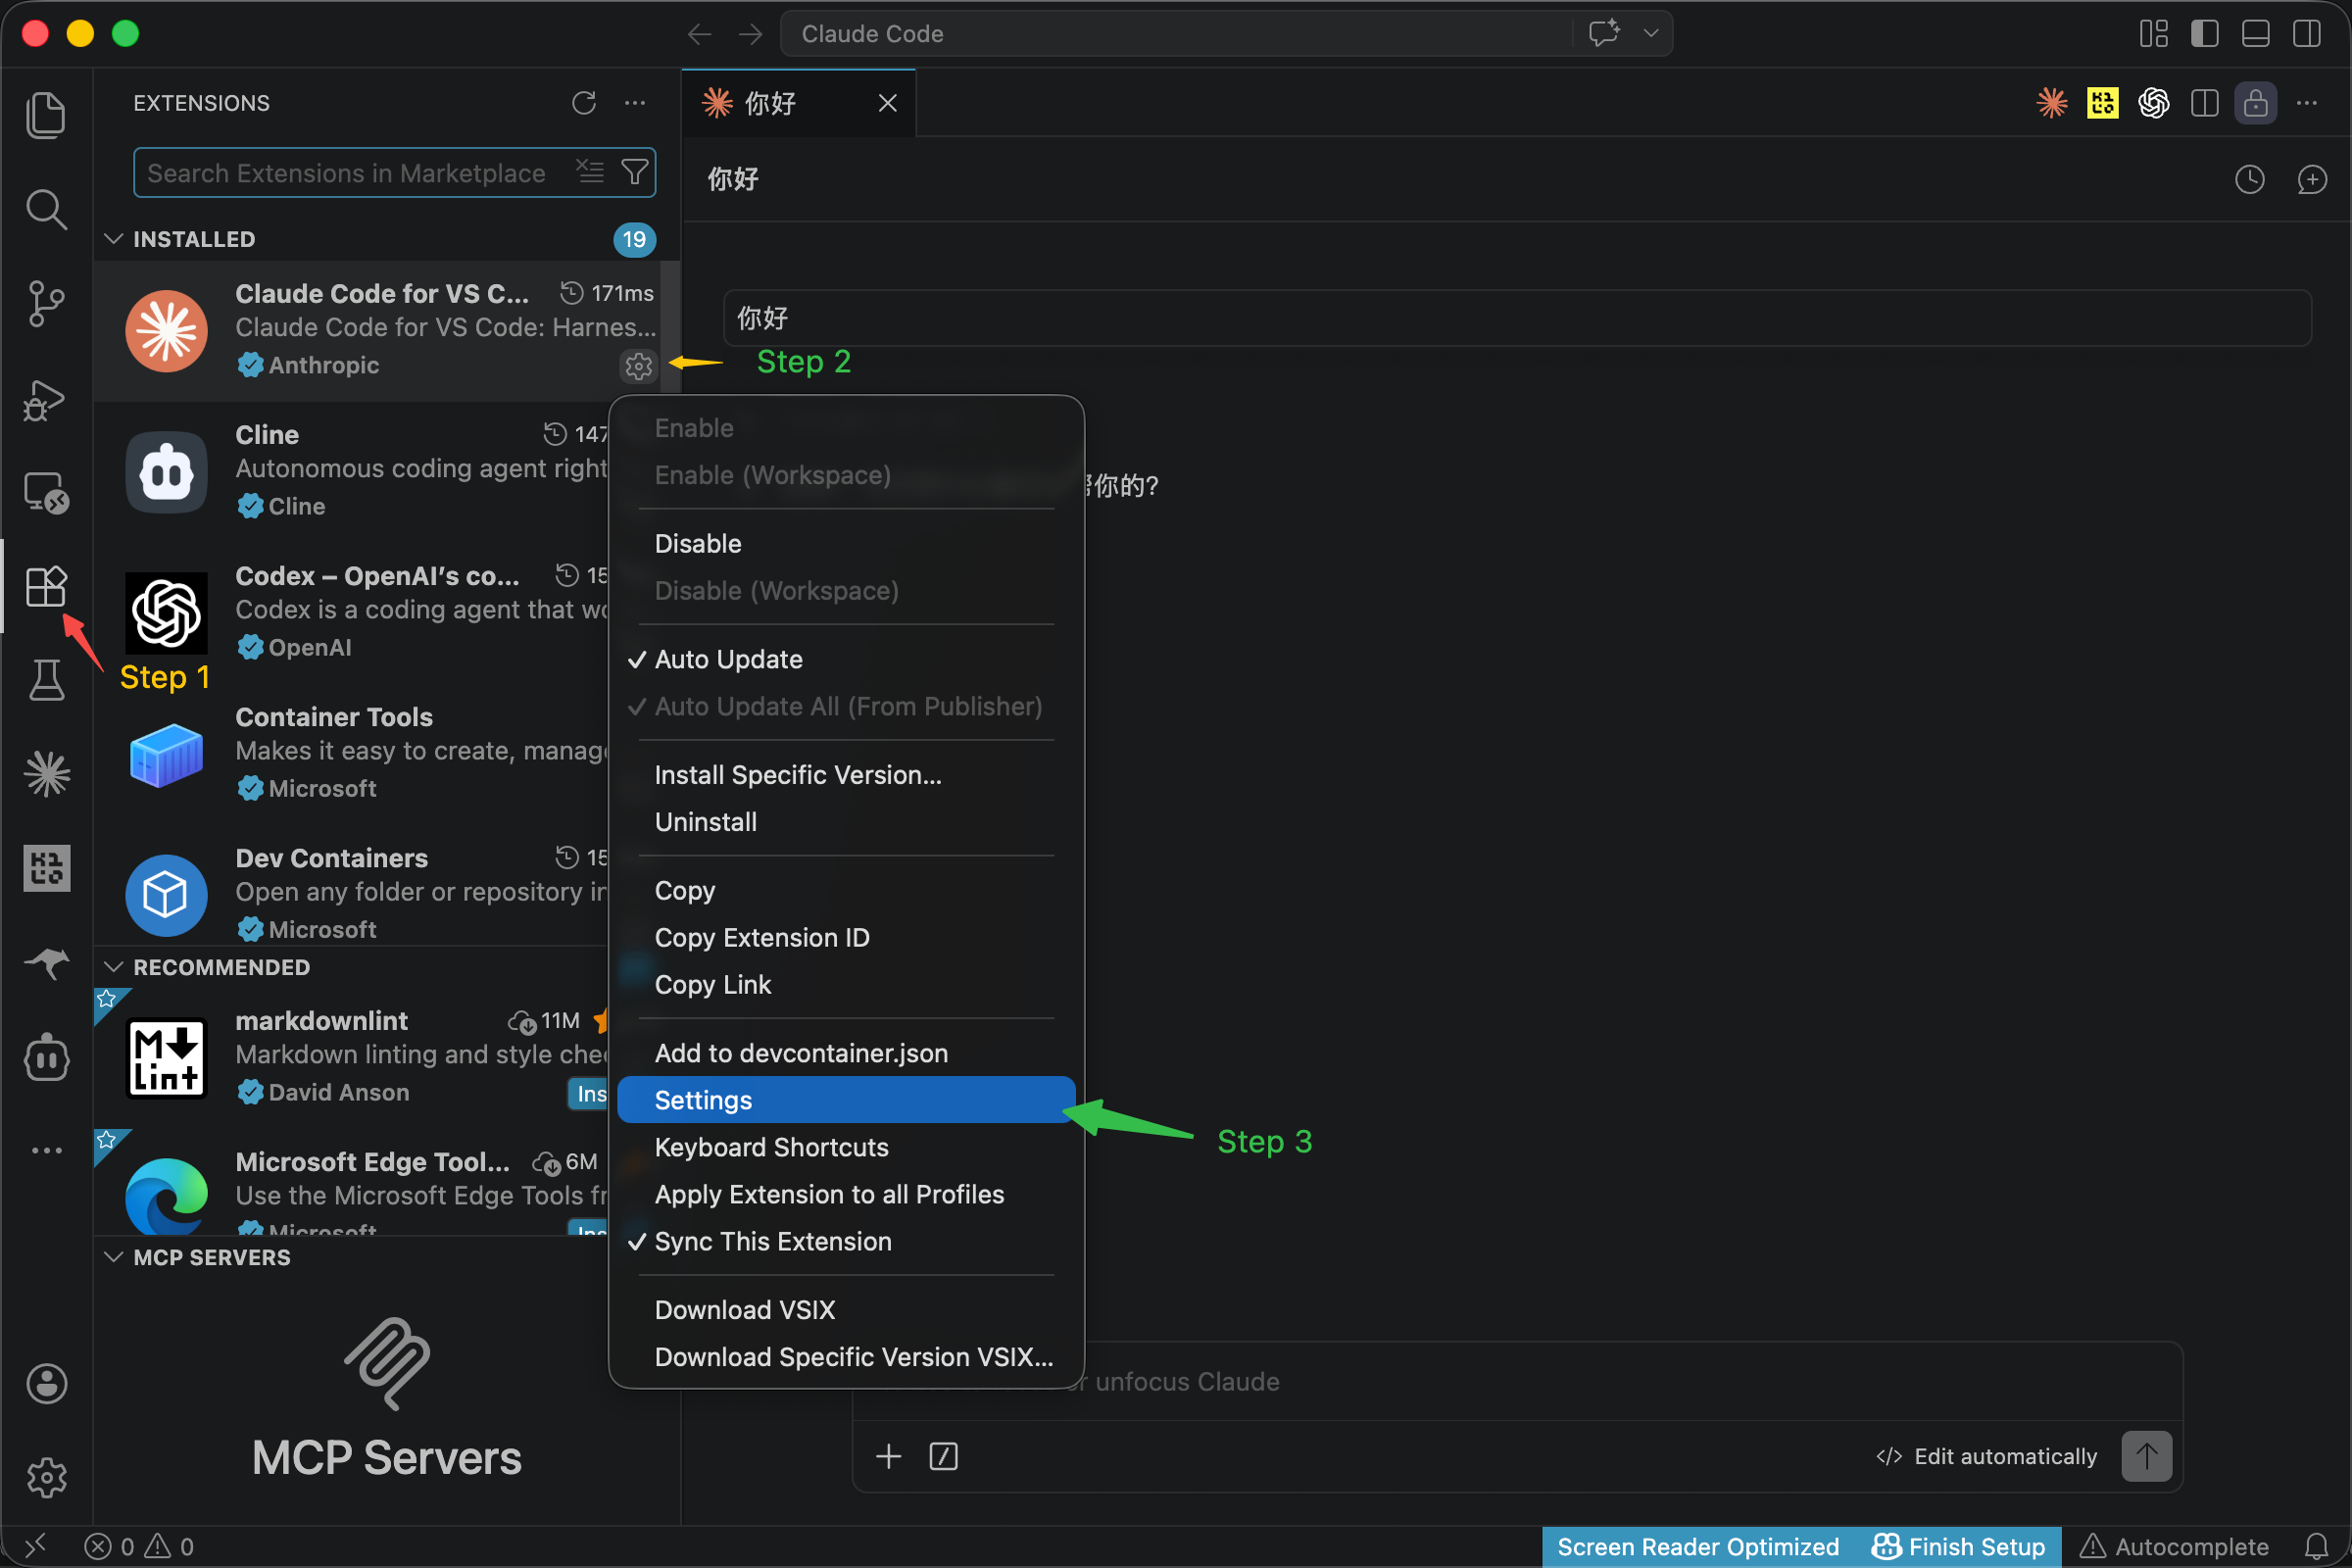Open Autocomplete status bar item

point(2174,1547)
